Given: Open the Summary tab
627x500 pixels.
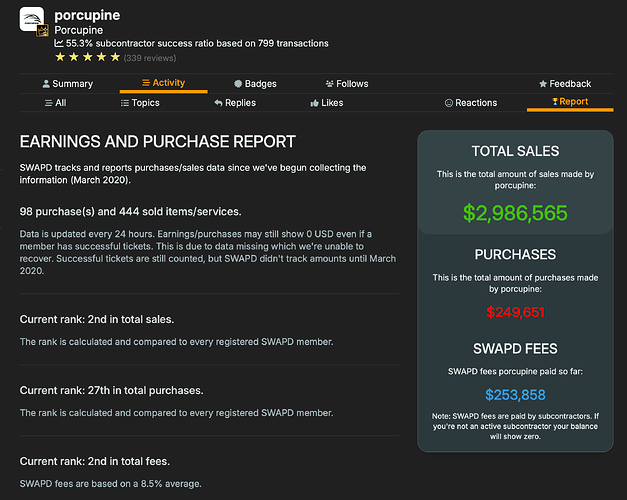Looking at the screenshot, I should [68, 84].
